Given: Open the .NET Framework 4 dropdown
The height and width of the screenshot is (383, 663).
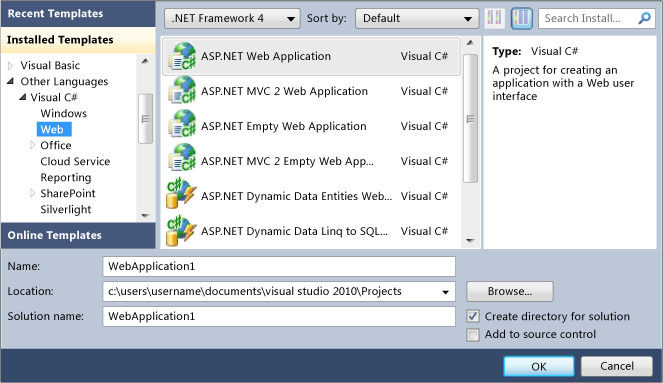Looking at the screenshot, I should [232, 18].
